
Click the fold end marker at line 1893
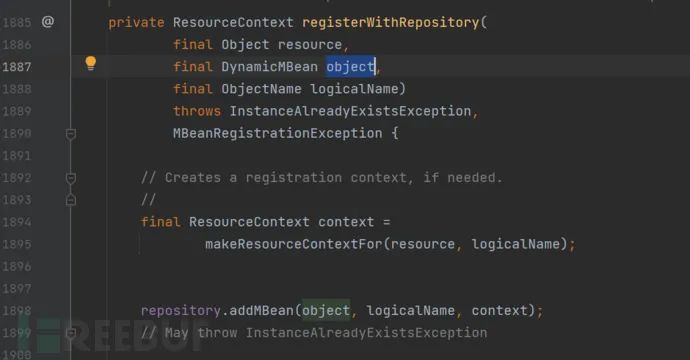tap(71, 200)
